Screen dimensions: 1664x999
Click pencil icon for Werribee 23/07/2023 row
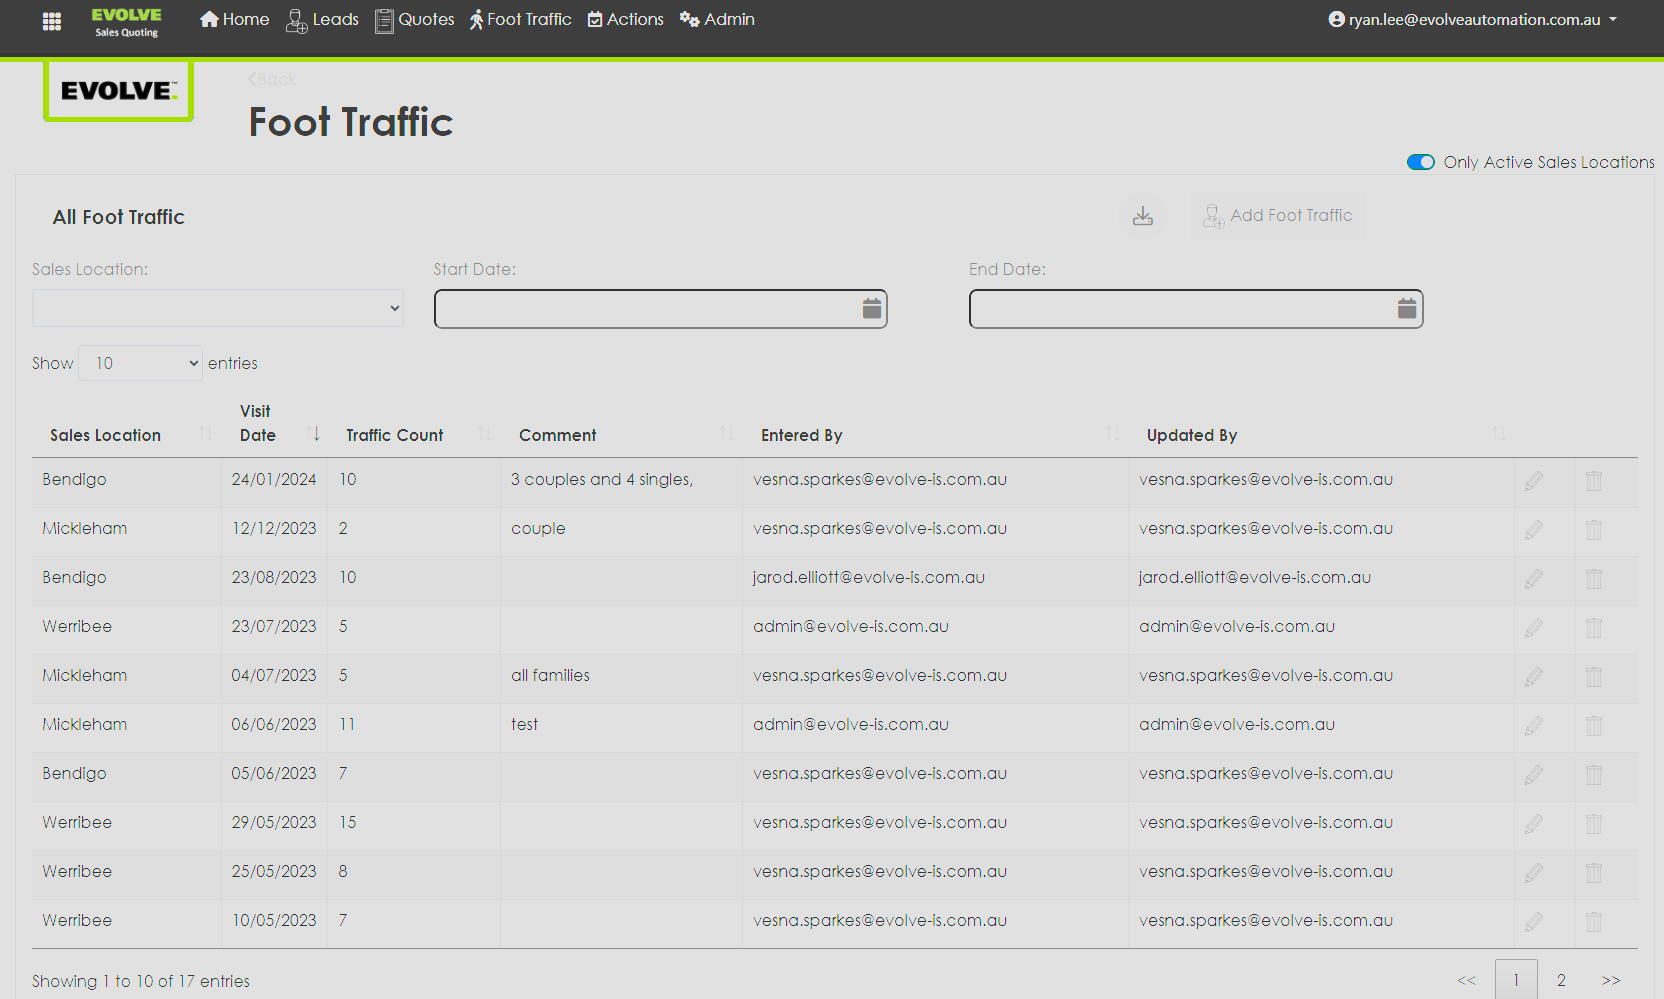pyautogui.click(x=1533, y=628)
